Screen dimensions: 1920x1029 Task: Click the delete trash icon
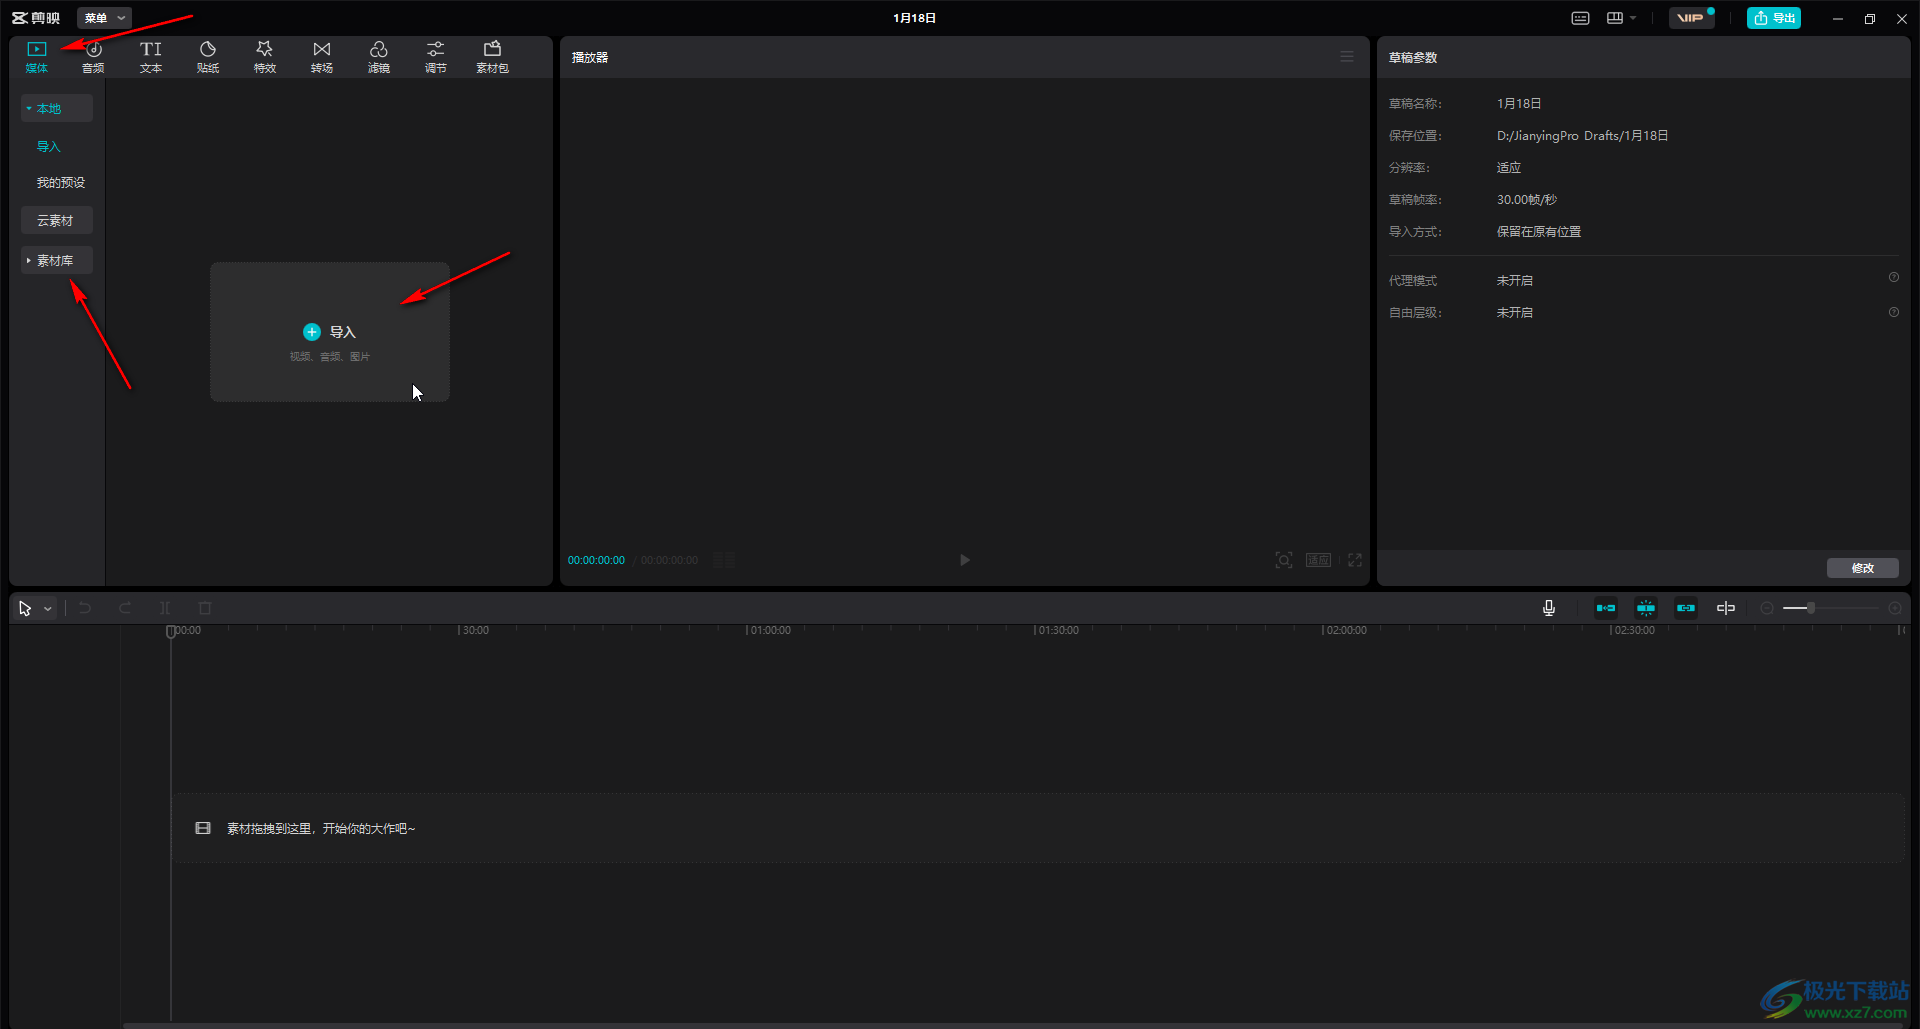tap(205, 608)
